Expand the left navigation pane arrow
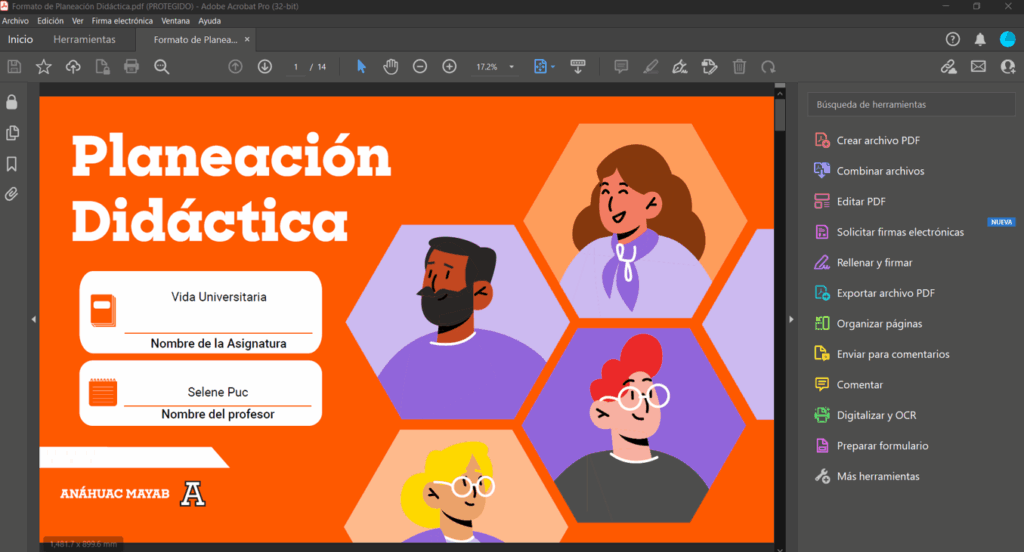 tap(32, 319)
